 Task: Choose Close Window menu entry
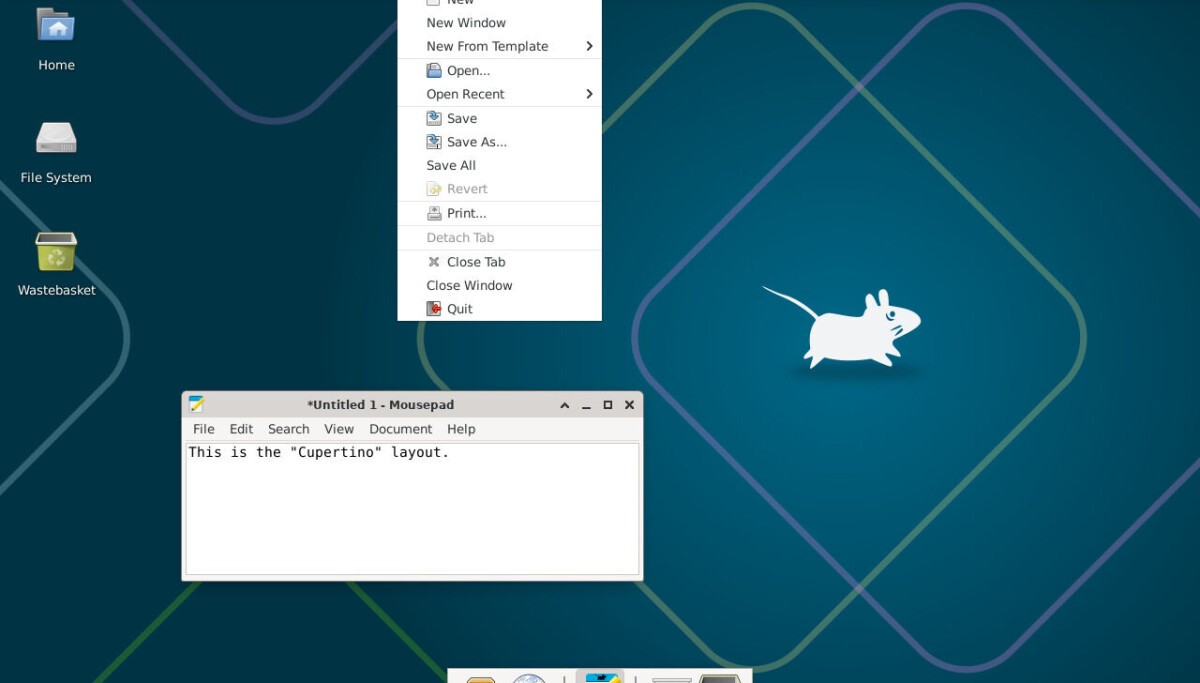point(500,285)
